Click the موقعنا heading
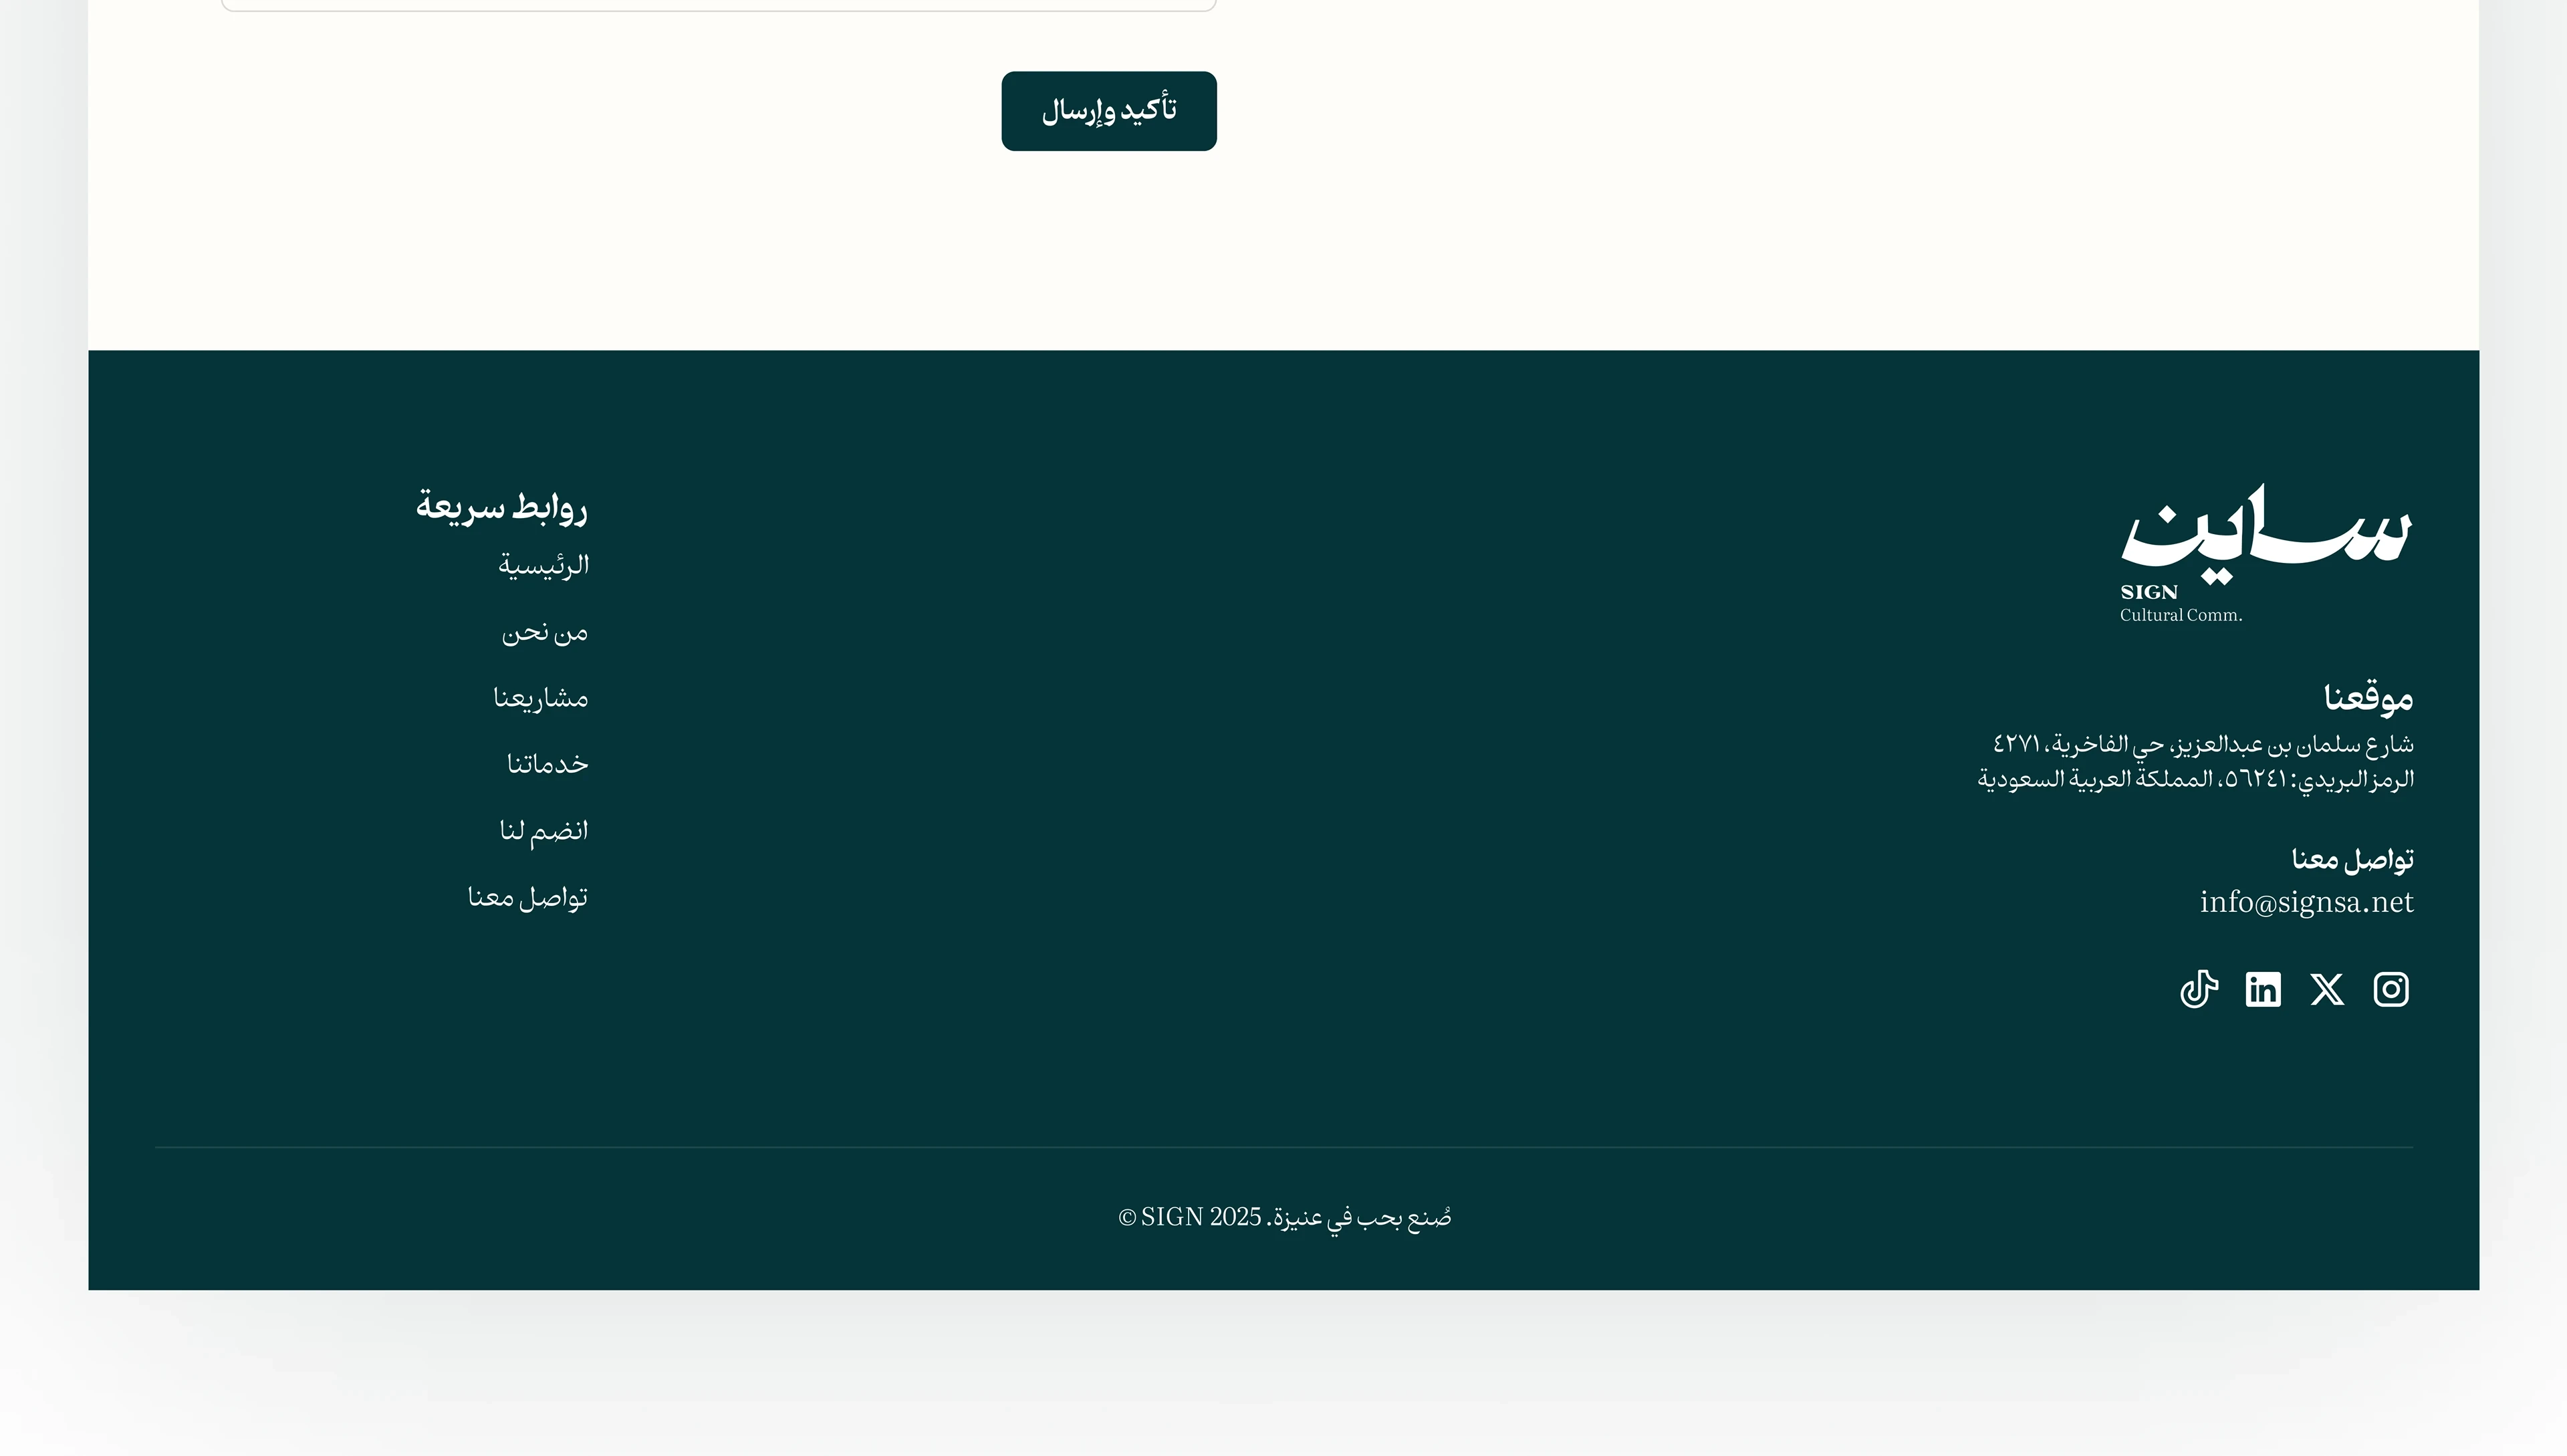 click(2368, 697)
